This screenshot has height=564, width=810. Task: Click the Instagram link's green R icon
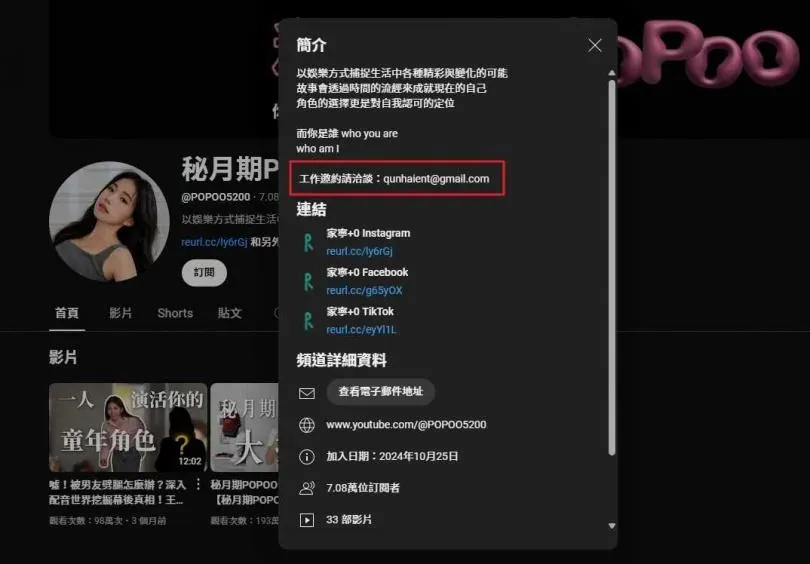pyautogui.click(x=308, y=243)
